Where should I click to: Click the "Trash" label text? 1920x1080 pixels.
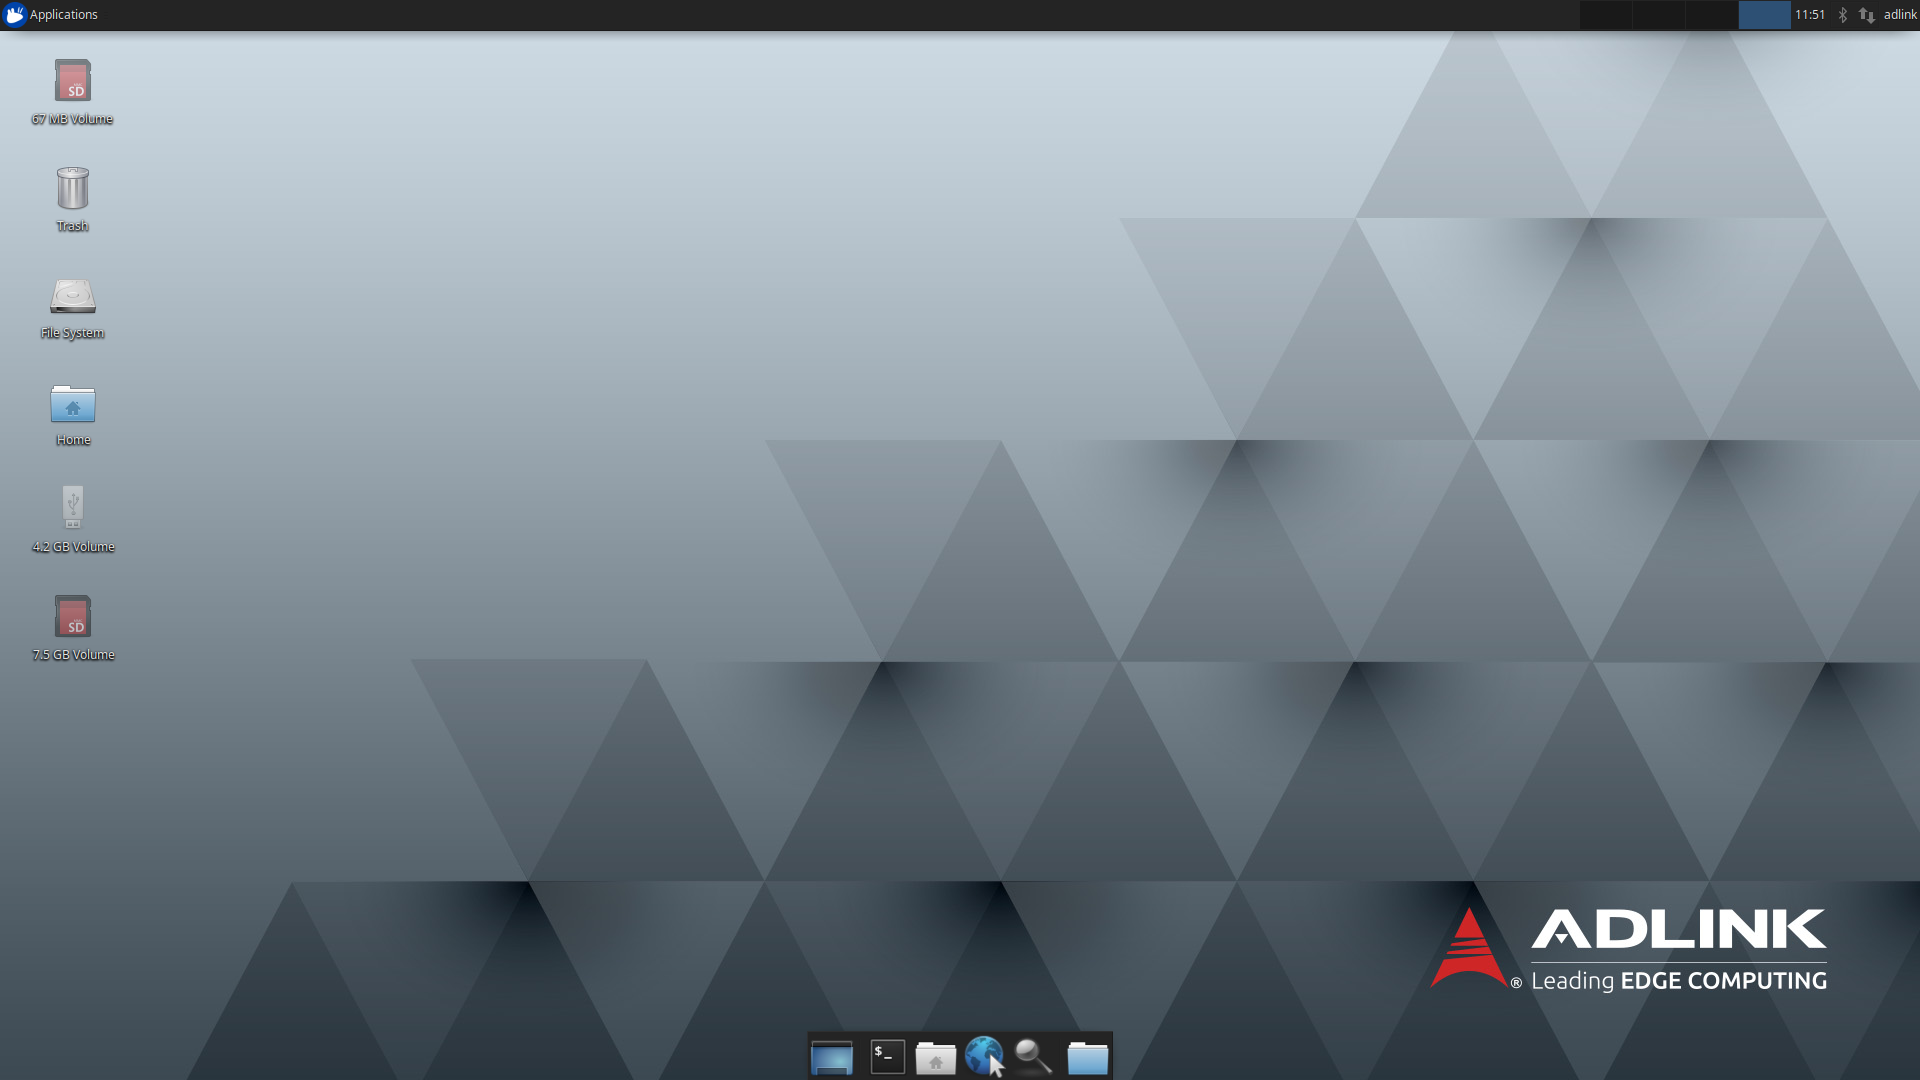pyautogui.click(x=73, y=226)
